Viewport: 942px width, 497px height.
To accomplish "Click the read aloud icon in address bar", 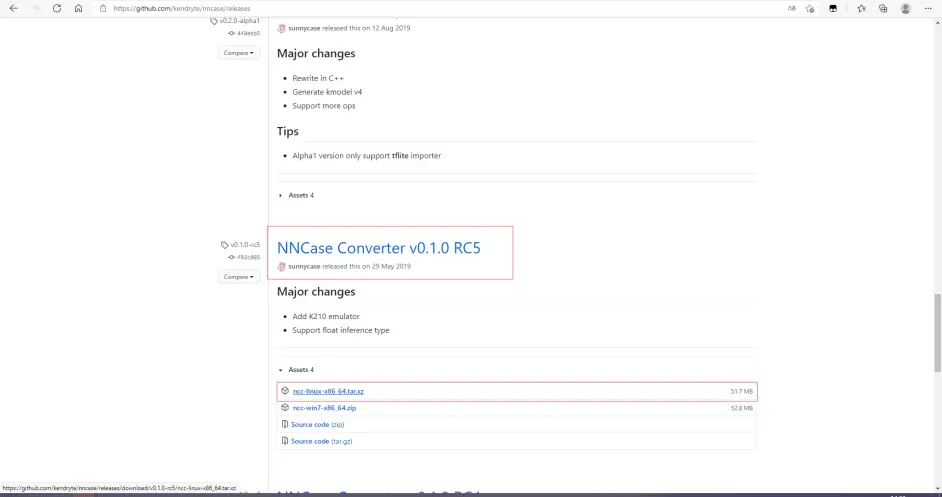I will [792, 8].
